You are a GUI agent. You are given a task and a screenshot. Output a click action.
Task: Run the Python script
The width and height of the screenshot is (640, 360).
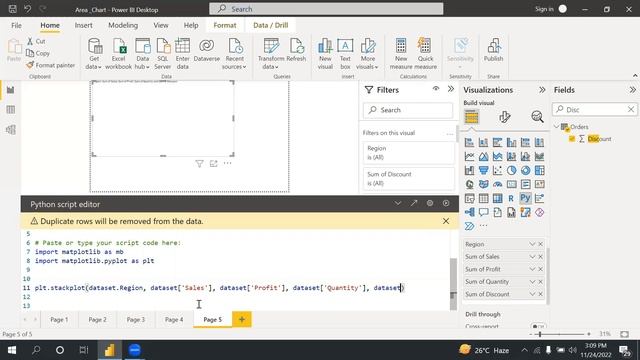[x=446, y=203]
